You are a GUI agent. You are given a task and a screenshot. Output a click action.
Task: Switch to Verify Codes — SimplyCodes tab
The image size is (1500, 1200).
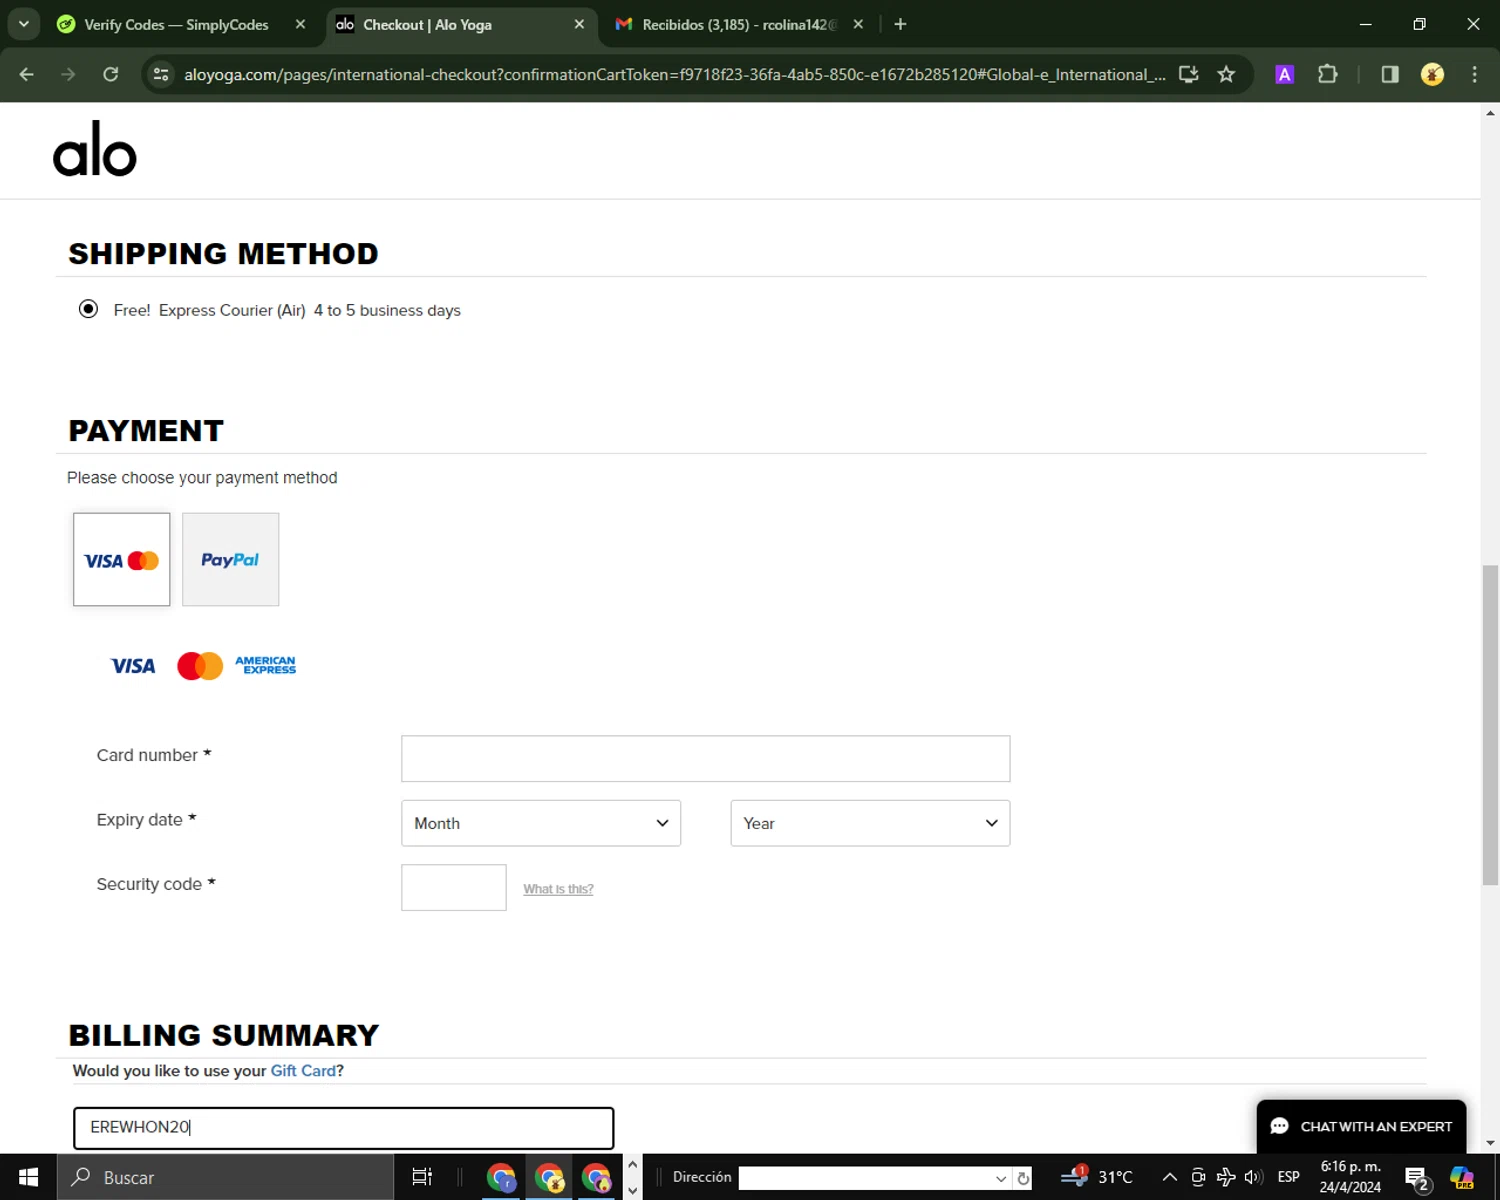(176, 24)
